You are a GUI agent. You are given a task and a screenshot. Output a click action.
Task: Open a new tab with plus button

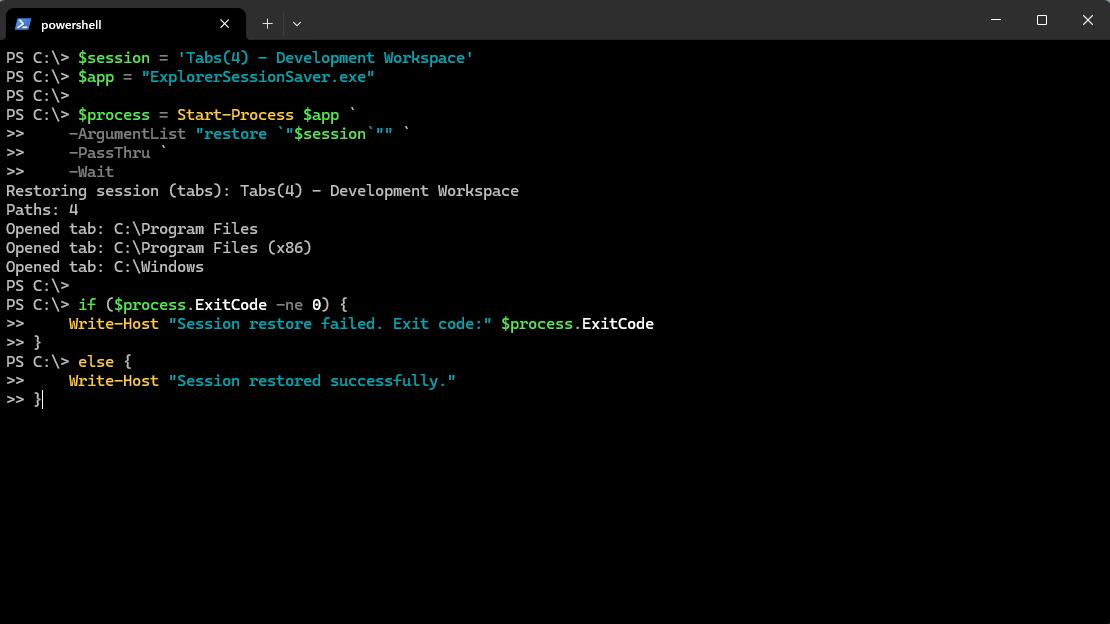(x=268, y=24)
